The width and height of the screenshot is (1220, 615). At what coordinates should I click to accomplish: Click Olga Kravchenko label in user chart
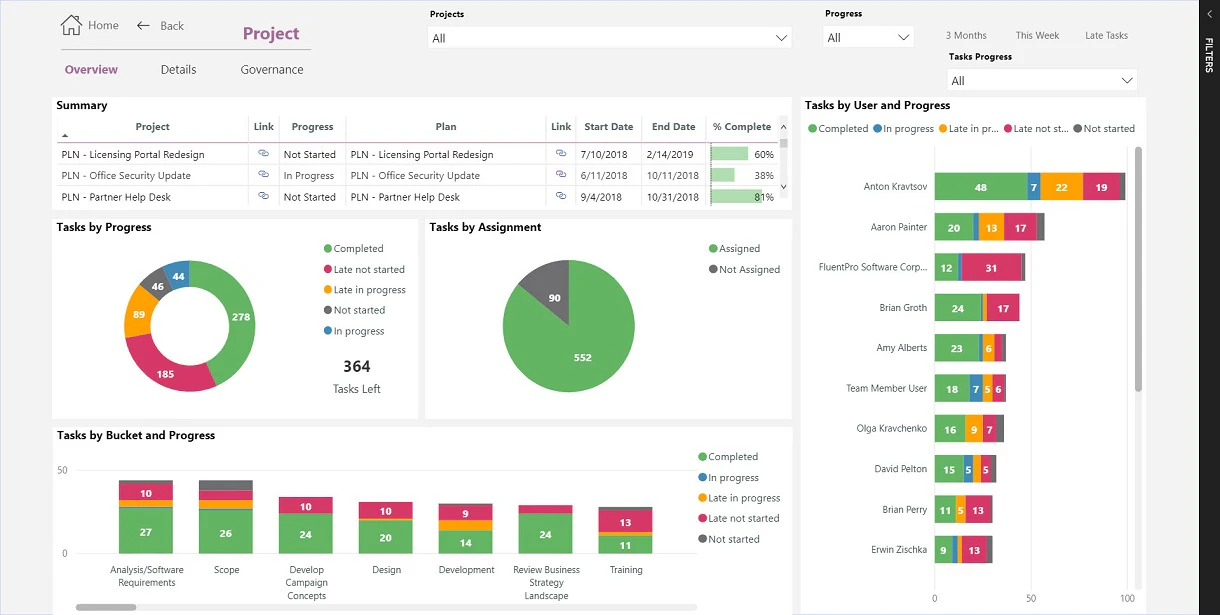click(892, 428)
